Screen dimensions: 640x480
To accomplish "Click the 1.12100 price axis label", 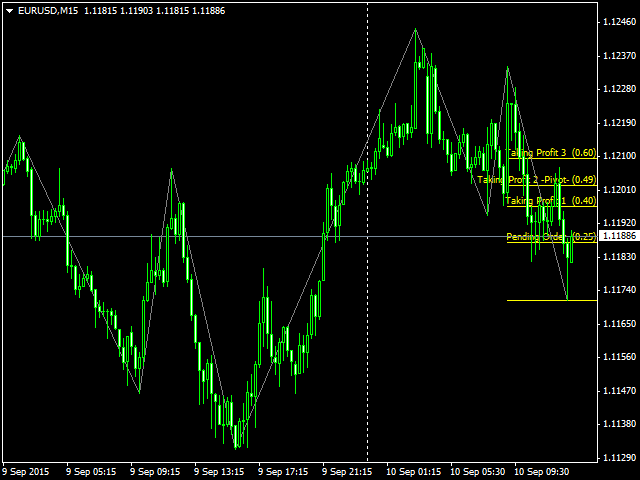I will coord(620,156).
